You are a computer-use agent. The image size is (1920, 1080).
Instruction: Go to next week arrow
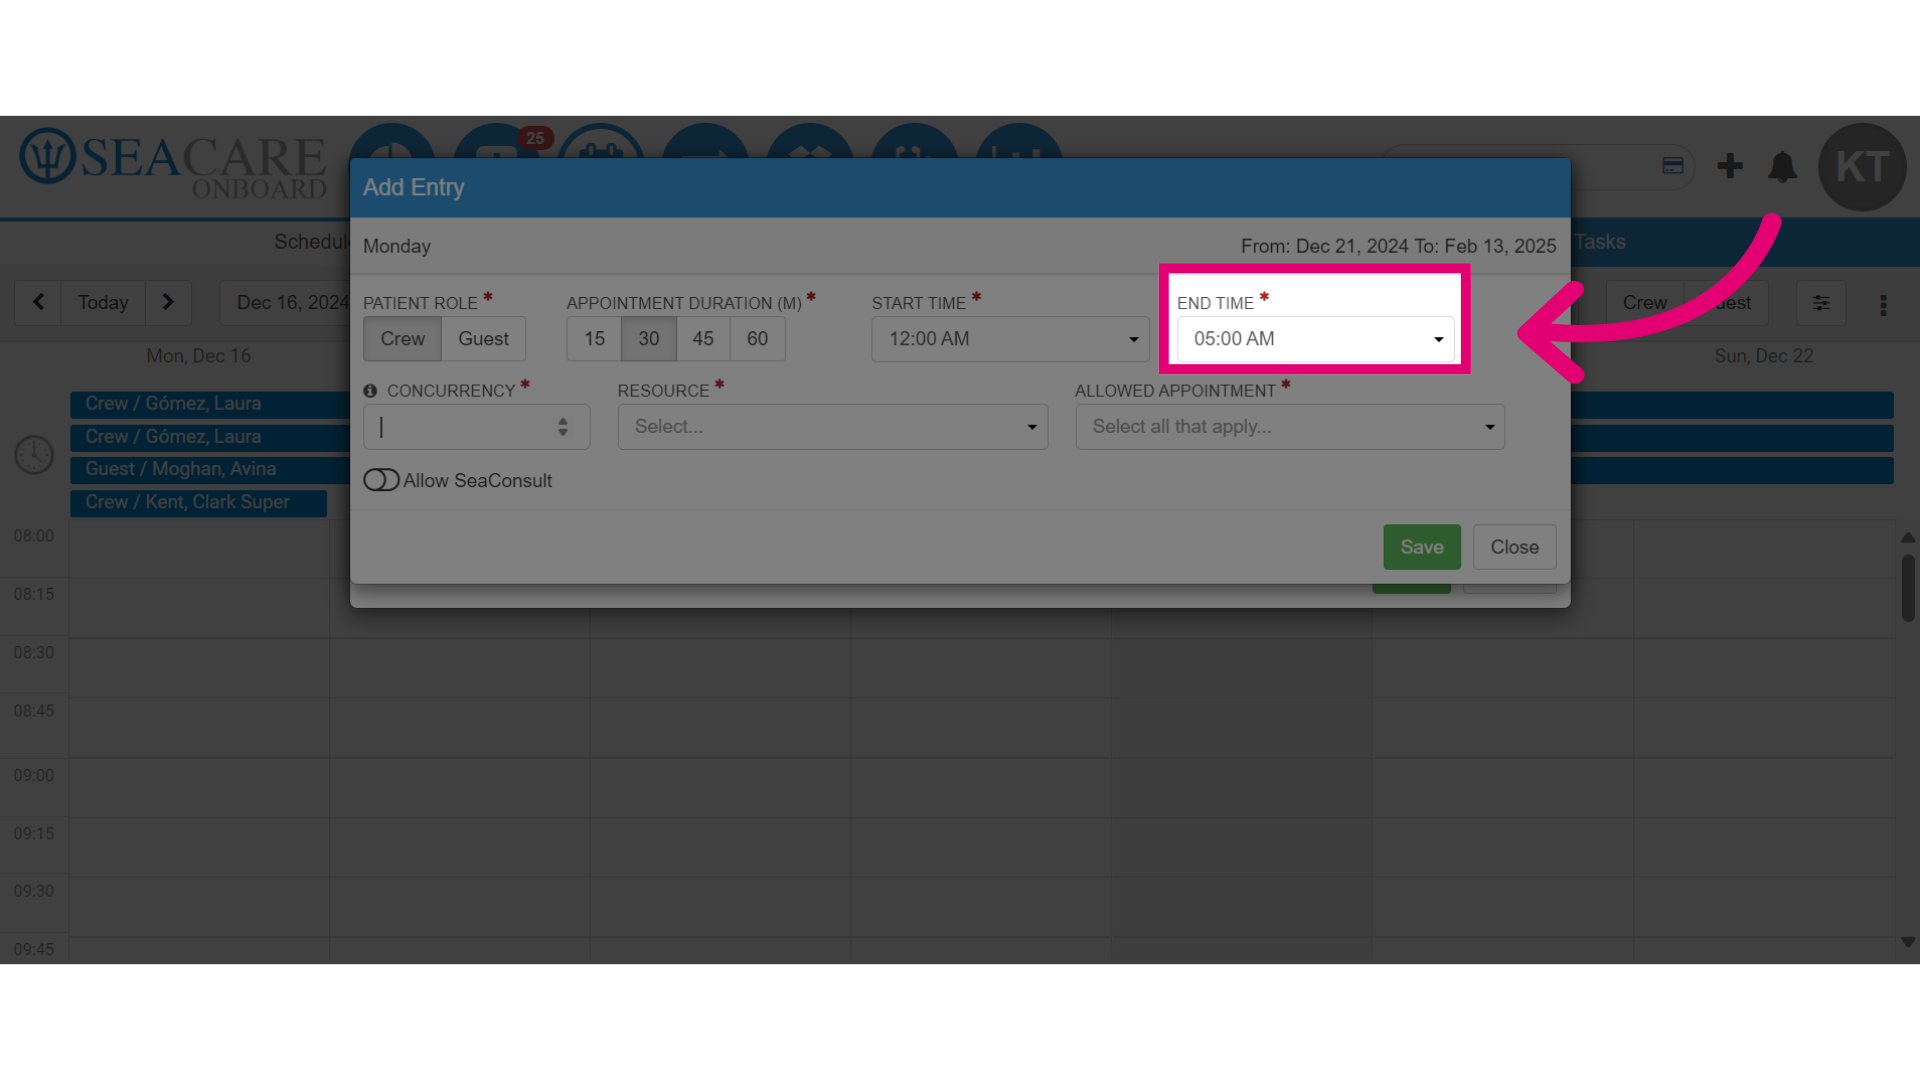[x=168, y=302]
